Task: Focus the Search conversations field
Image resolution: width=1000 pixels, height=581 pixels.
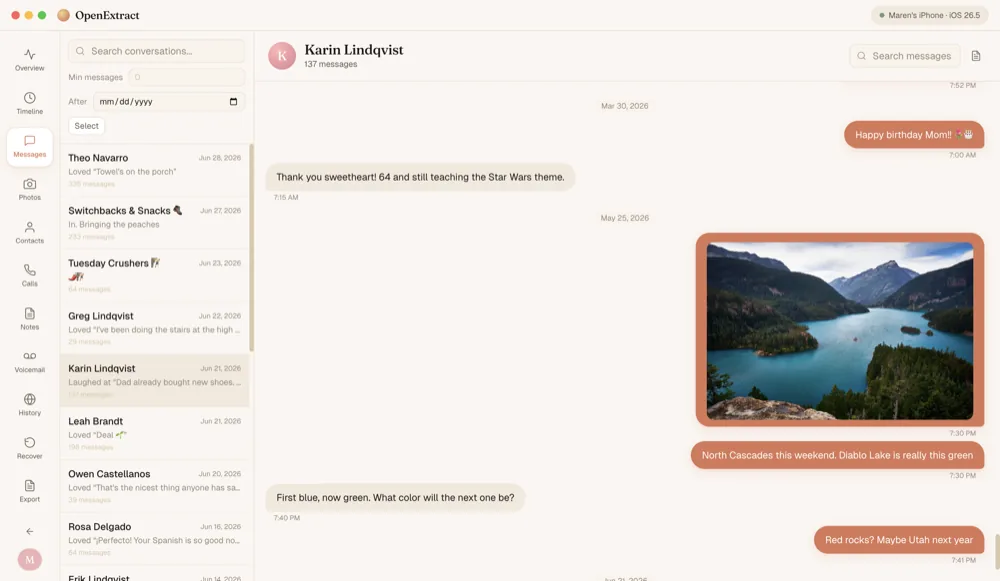Action: (156, 51)
